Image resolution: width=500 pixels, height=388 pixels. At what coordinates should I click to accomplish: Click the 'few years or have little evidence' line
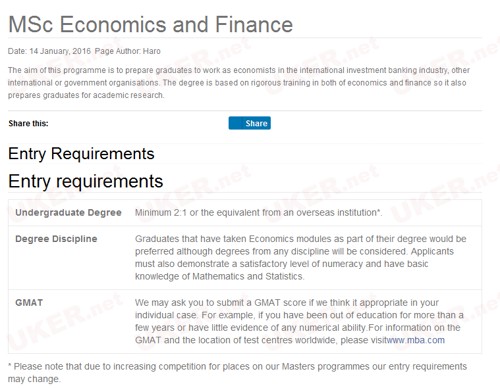click(x=298, y=327)
